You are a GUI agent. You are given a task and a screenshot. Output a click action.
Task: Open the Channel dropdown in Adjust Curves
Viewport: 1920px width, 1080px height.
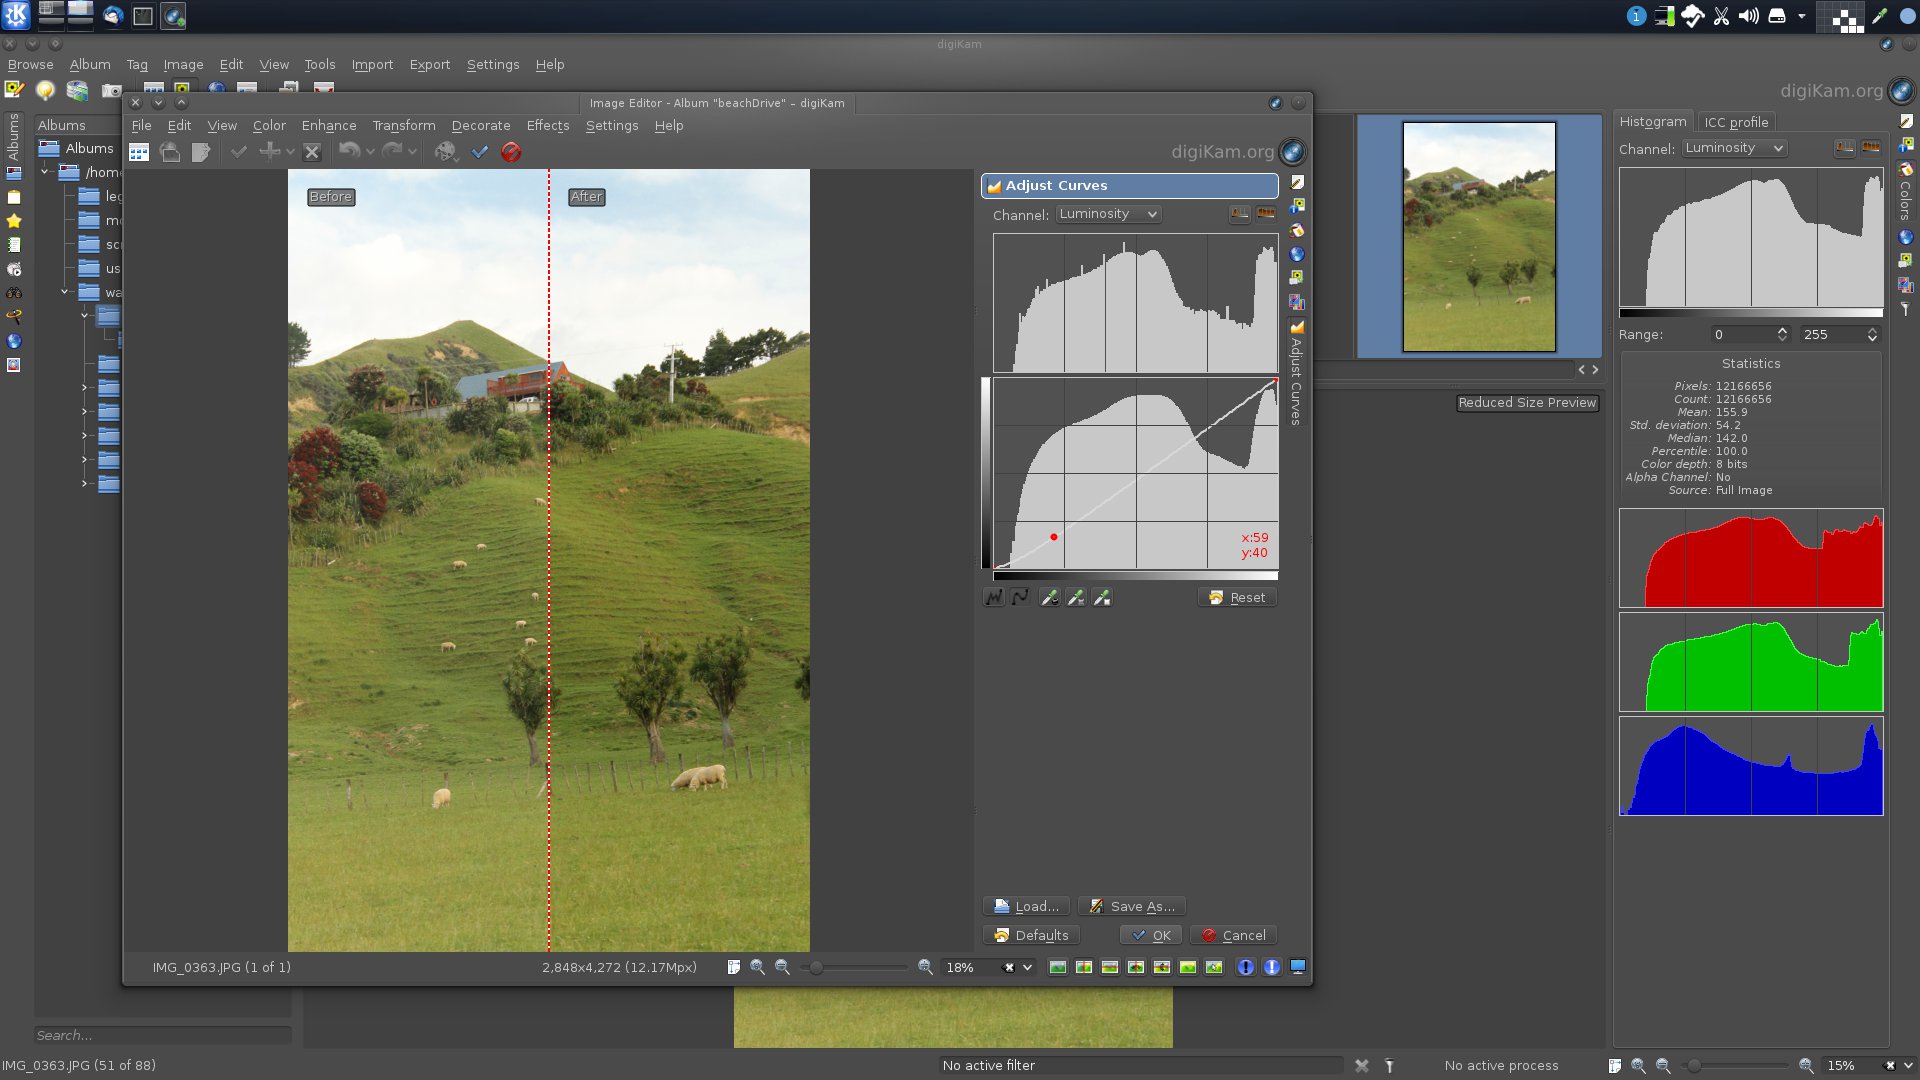click(1108, 214)
